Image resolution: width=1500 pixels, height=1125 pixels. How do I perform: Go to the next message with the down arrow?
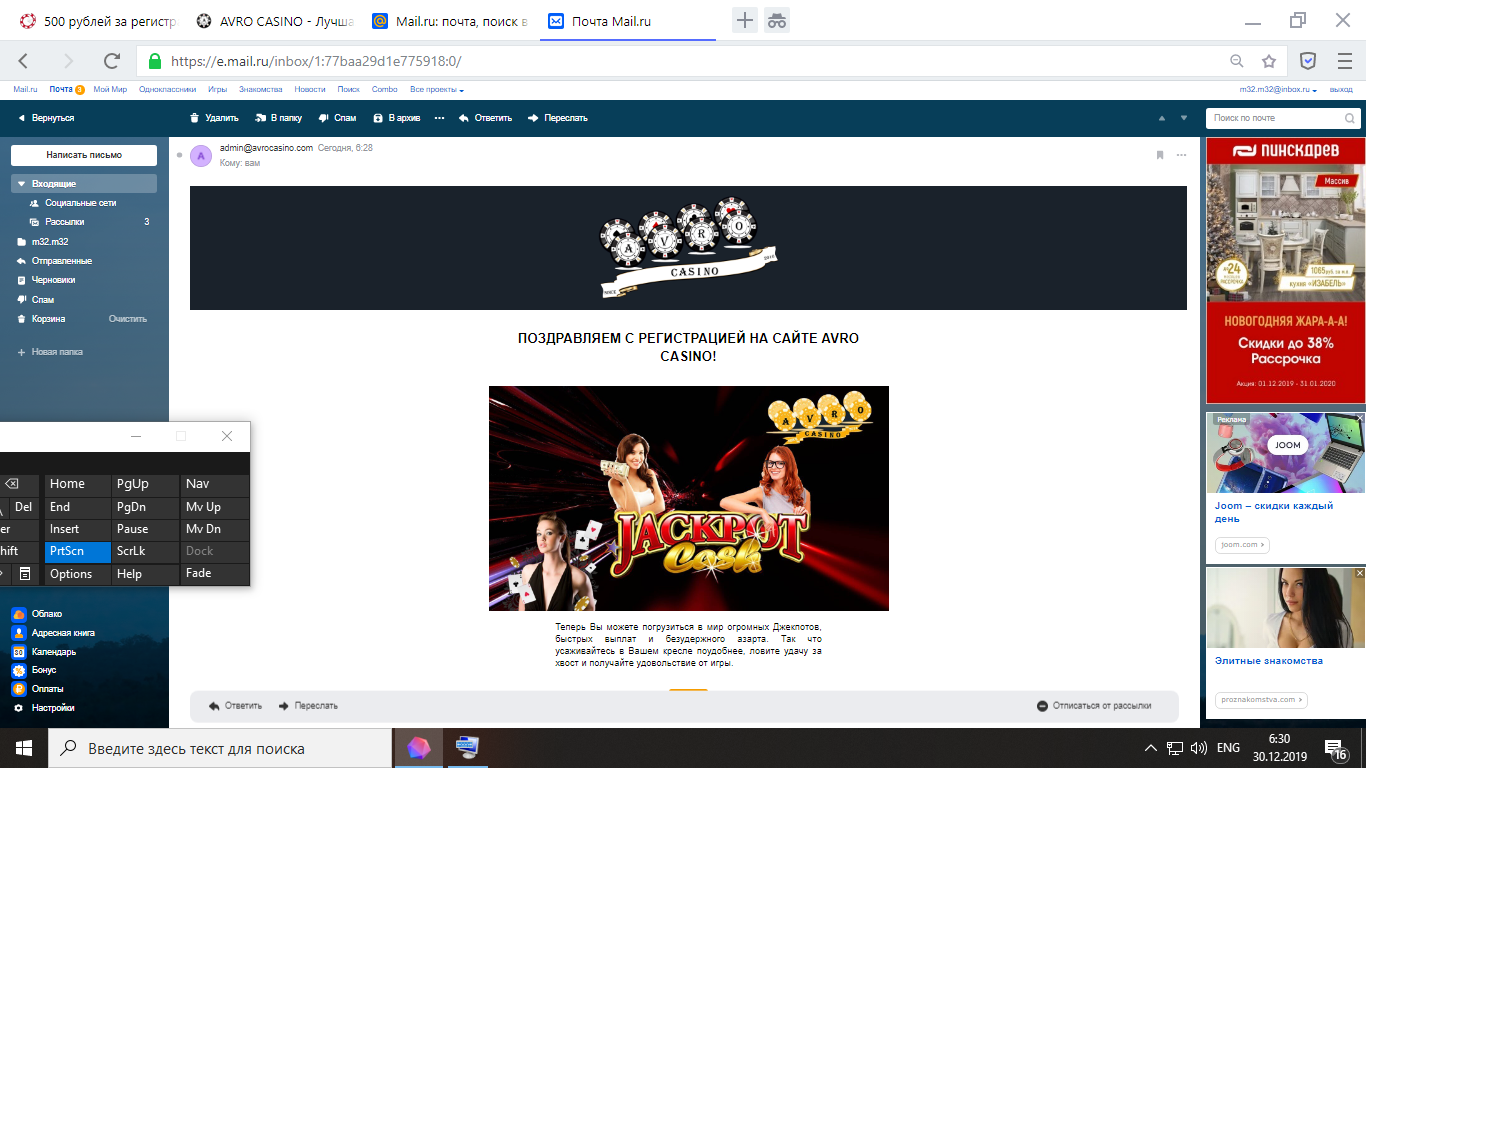tap(1184, 118)
